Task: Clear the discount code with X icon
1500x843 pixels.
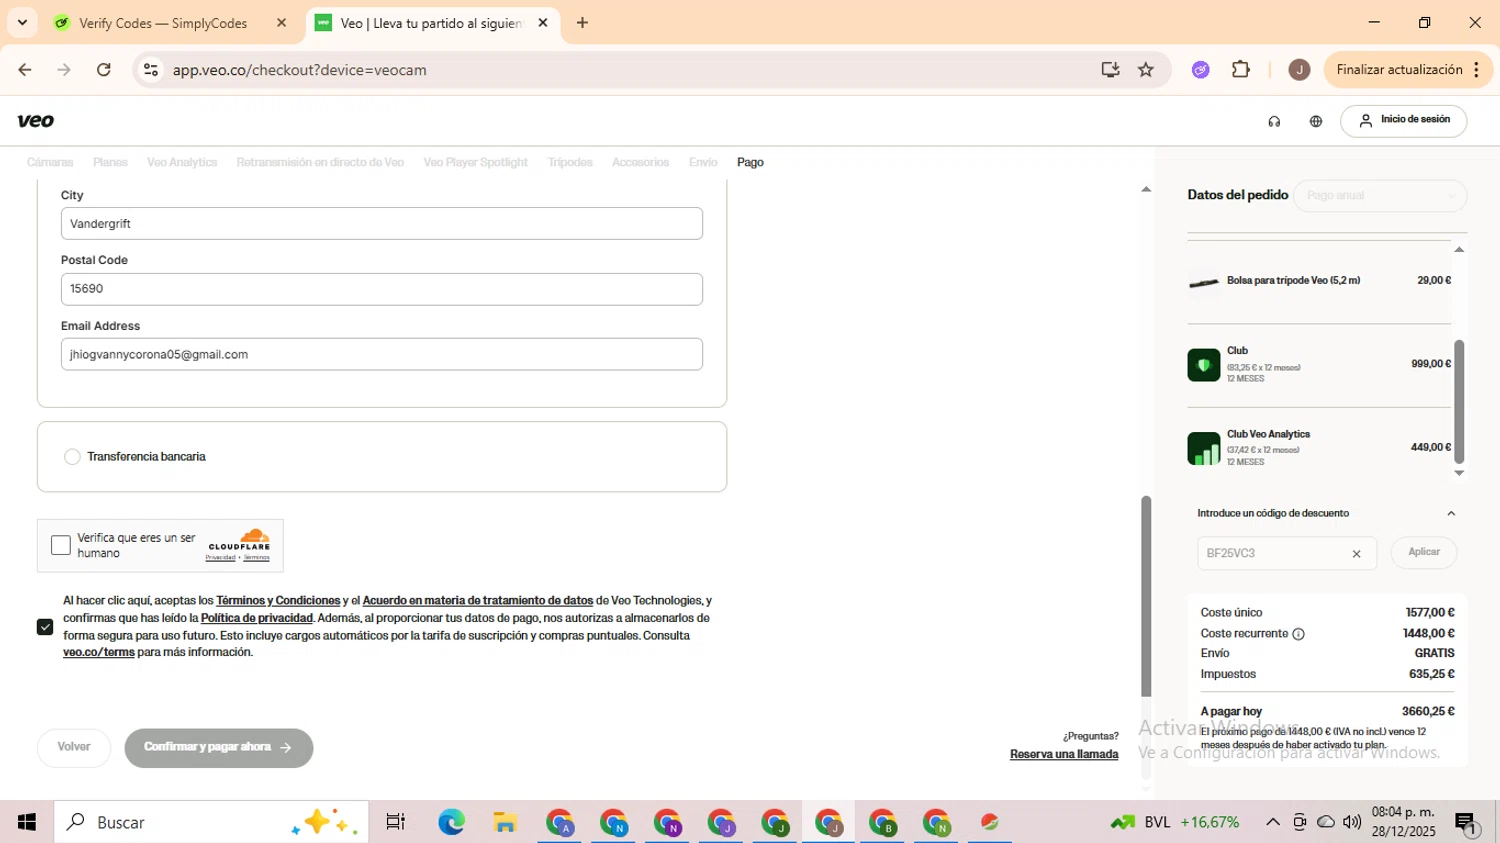Action: pos(1356,554)
